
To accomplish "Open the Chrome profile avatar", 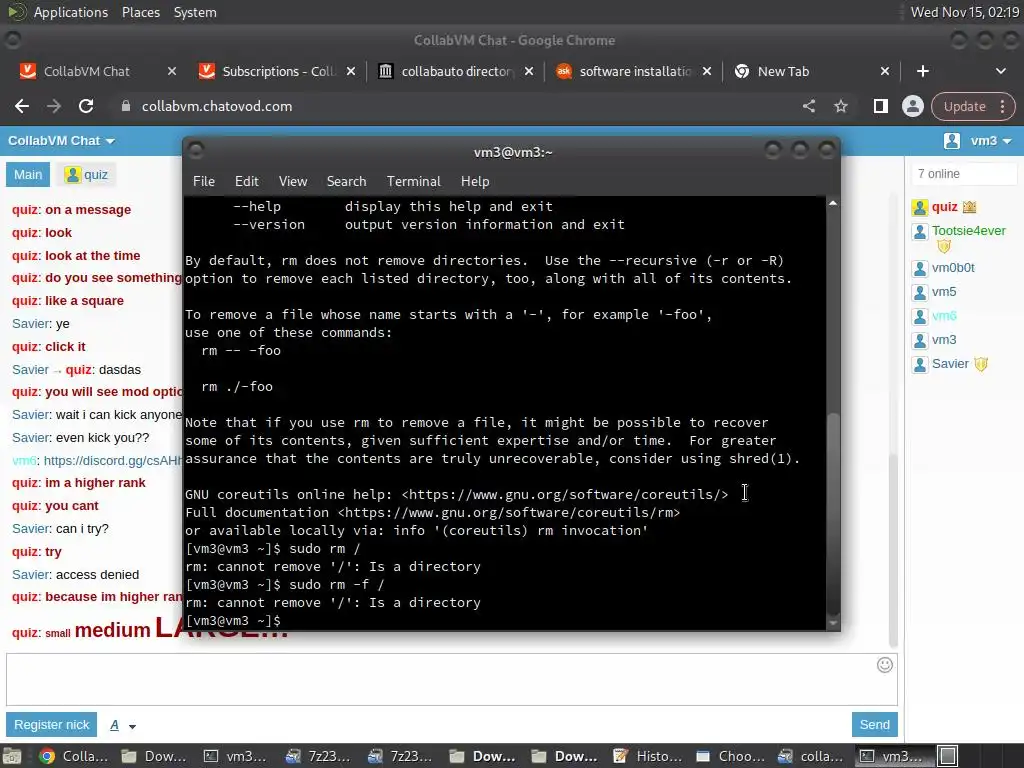I will (912, 106).
